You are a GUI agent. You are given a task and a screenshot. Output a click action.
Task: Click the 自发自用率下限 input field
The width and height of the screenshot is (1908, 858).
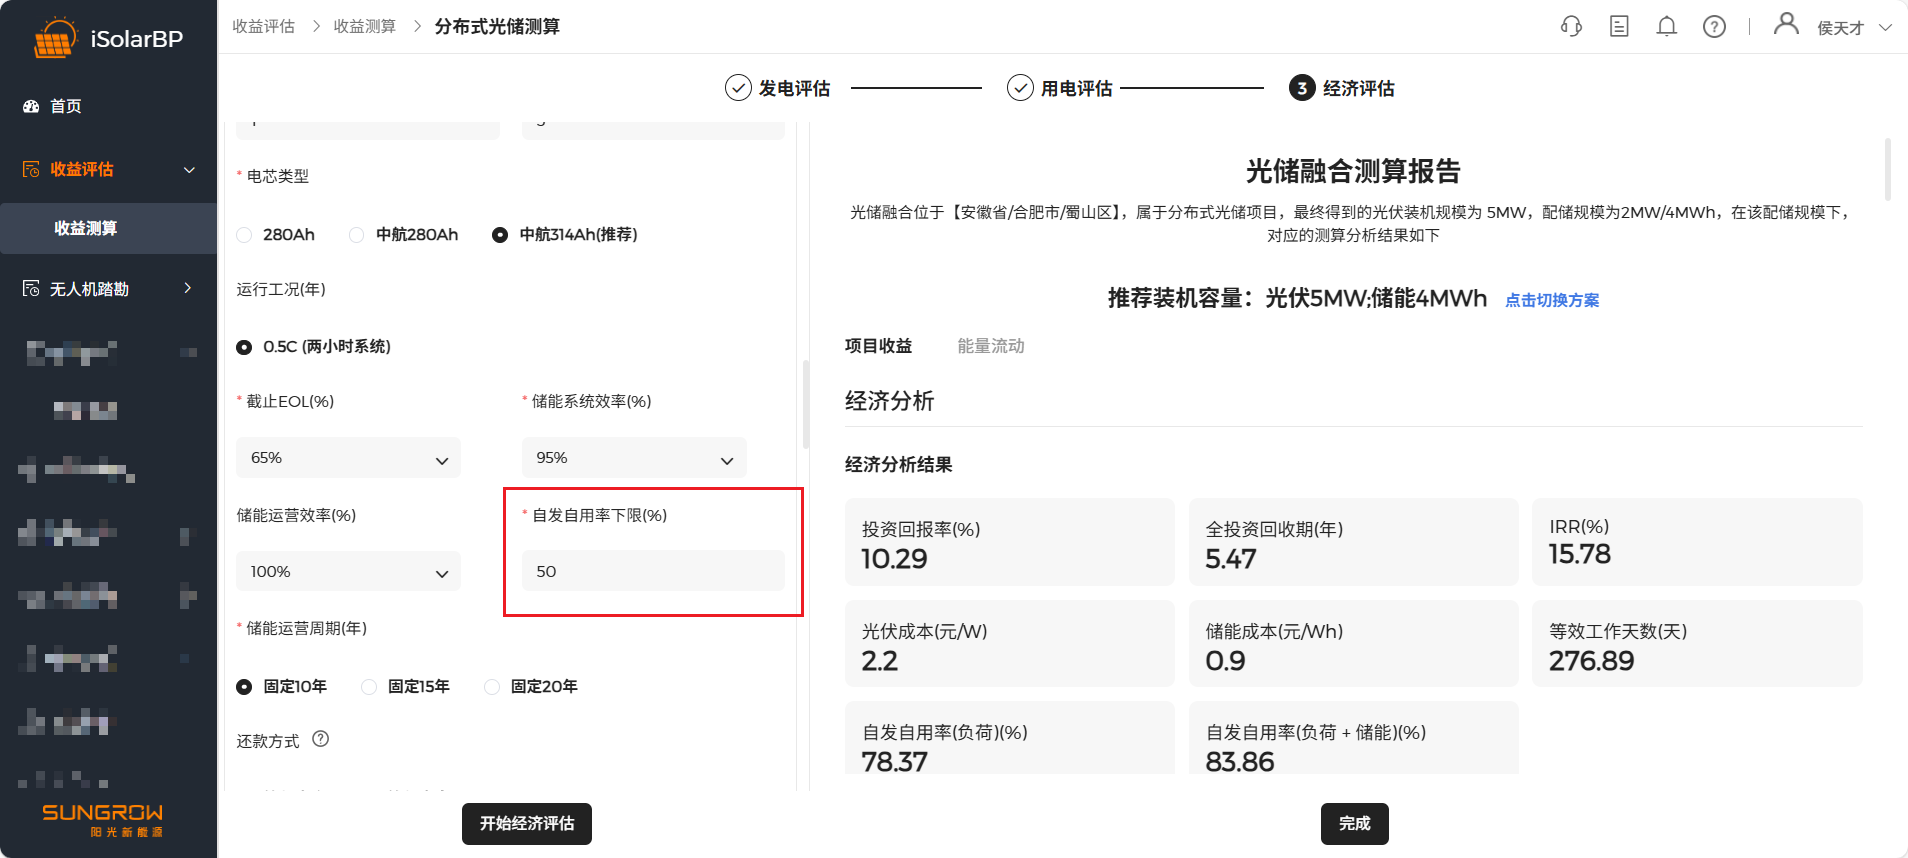pyautogui.click(x=652, y=572)
